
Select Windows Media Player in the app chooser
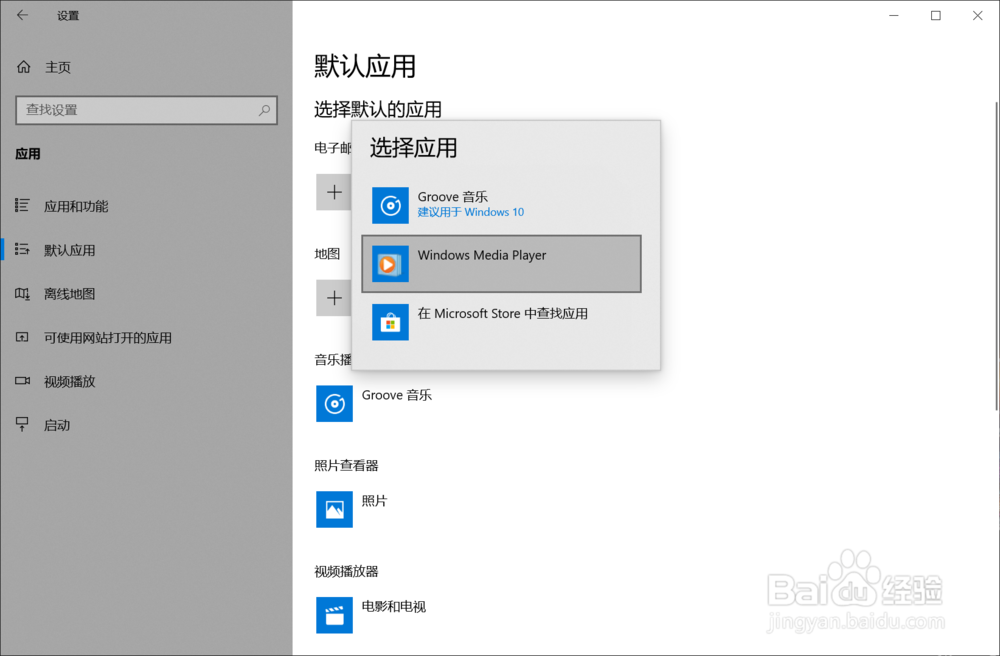click(500, 264)
